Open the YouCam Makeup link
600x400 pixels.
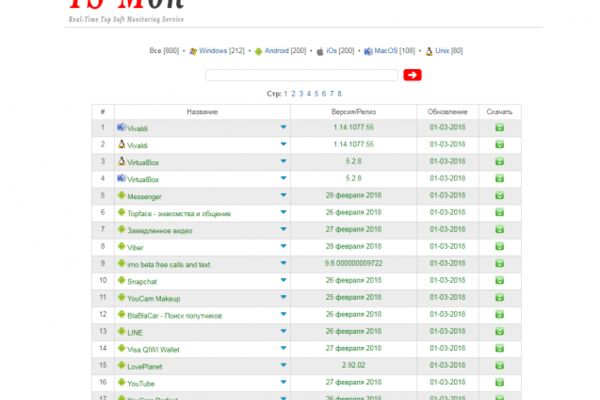(x=153, y=298)
